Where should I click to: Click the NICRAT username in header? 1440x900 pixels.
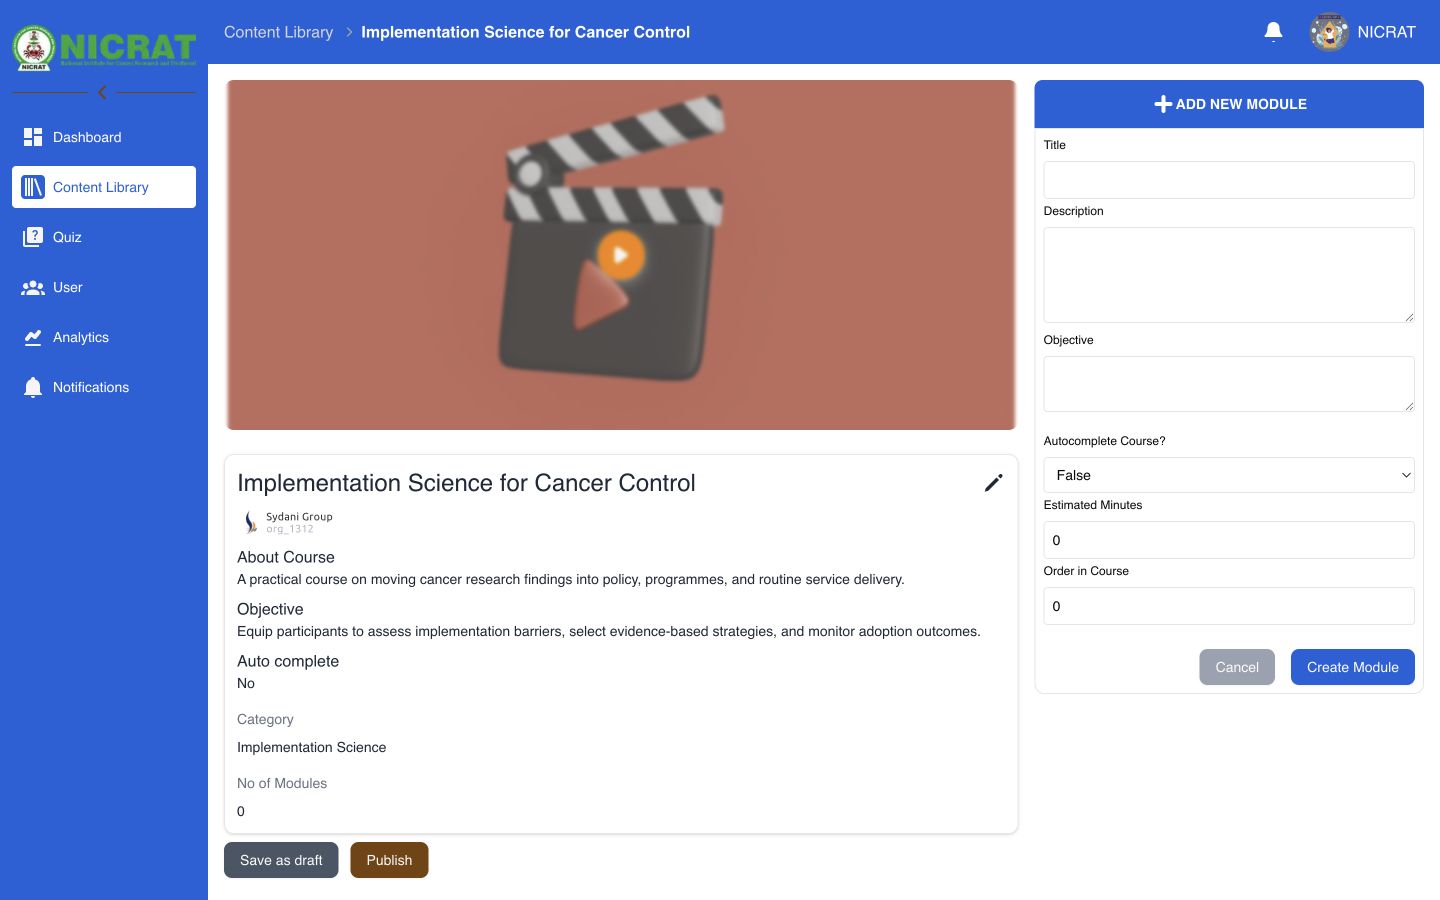pyautogui.click(x=1386, y=32)
